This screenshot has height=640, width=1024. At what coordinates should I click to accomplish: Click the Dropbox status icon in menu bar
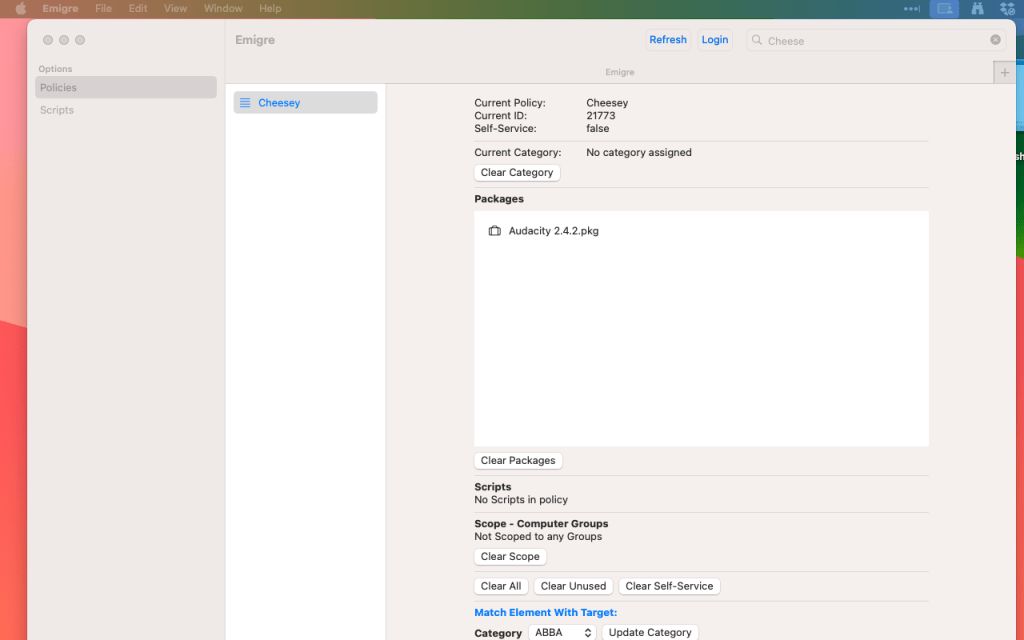tap(1007, 9)
